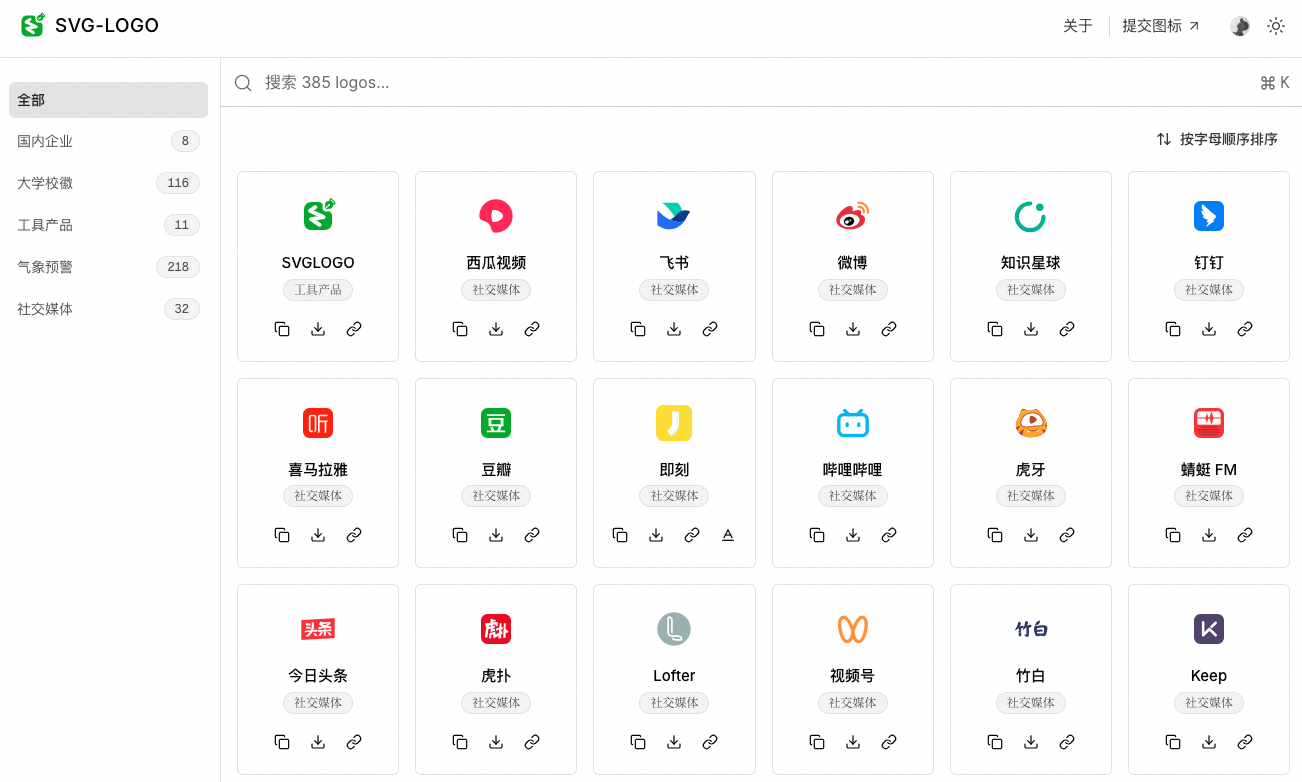
Task: Download the 微博 logo
Action: (853, 329)
